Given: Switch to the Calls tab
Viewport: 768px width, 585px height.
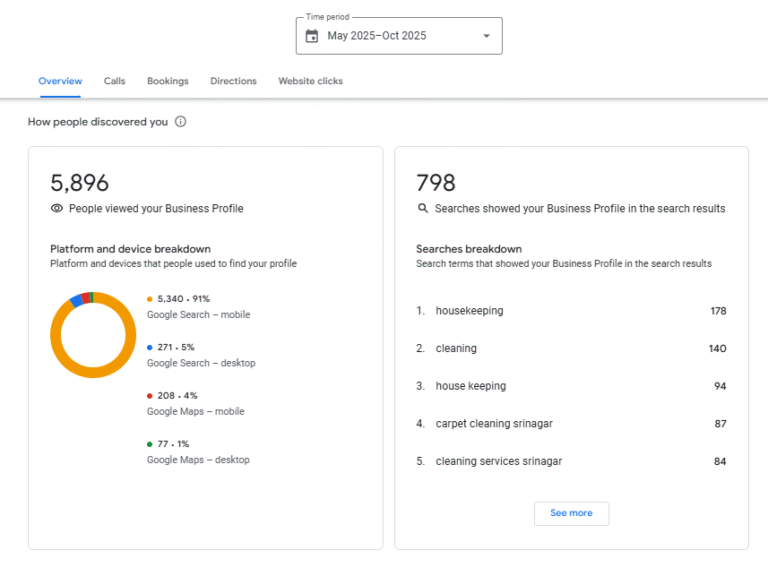Looking at the screenshot, I should [x=115, y=81].
